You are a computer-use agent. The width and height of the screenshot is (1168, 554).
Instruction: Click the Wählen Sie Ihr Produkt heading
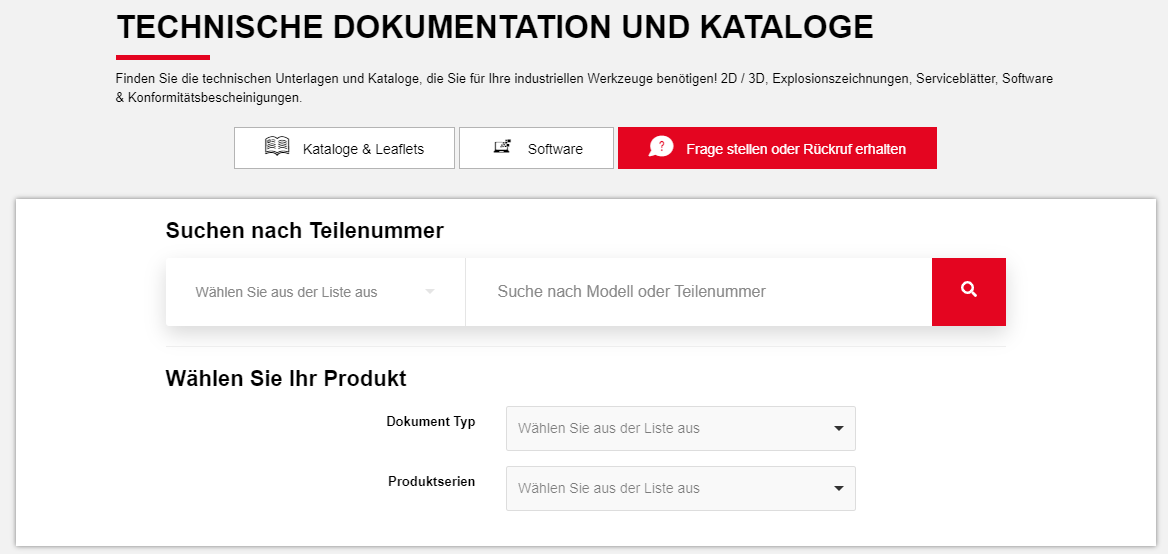tap(285, 379)
